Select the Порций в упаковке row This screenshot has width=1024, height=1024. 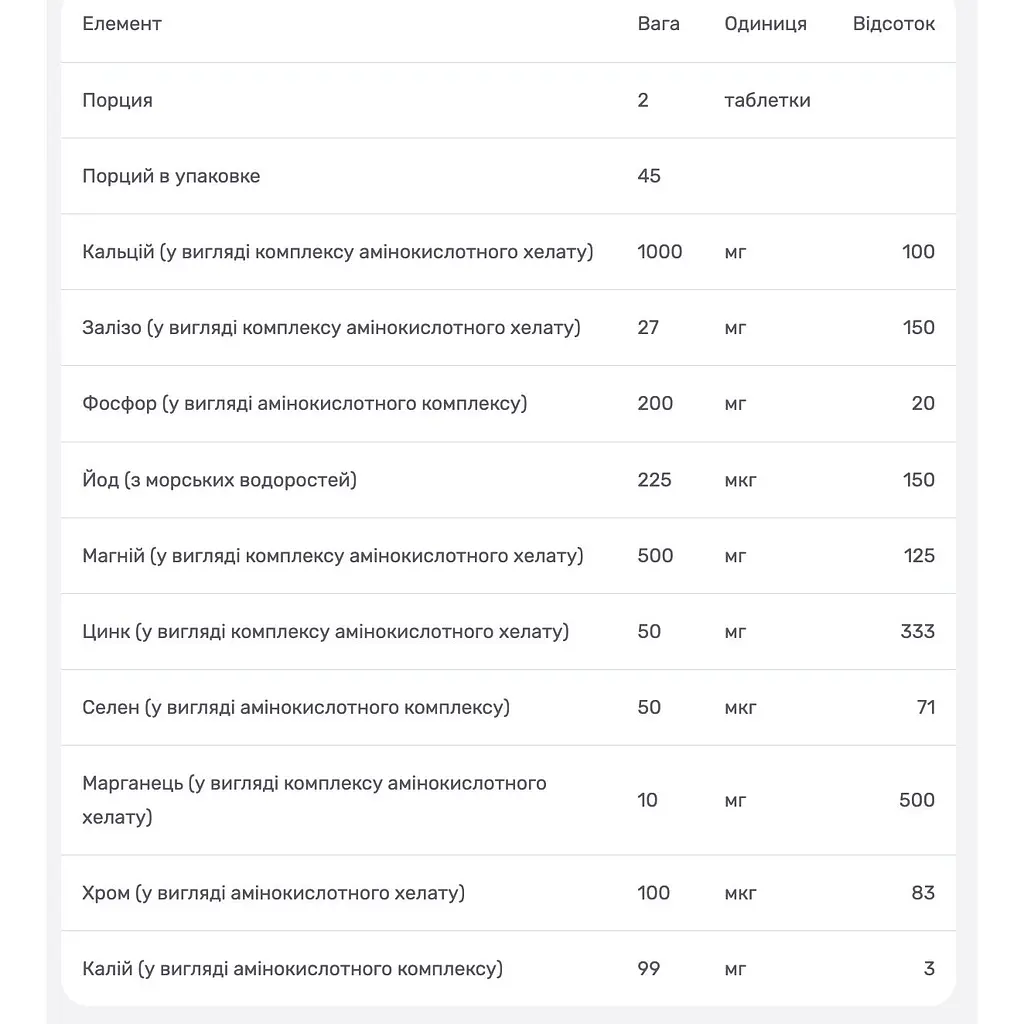508,176
